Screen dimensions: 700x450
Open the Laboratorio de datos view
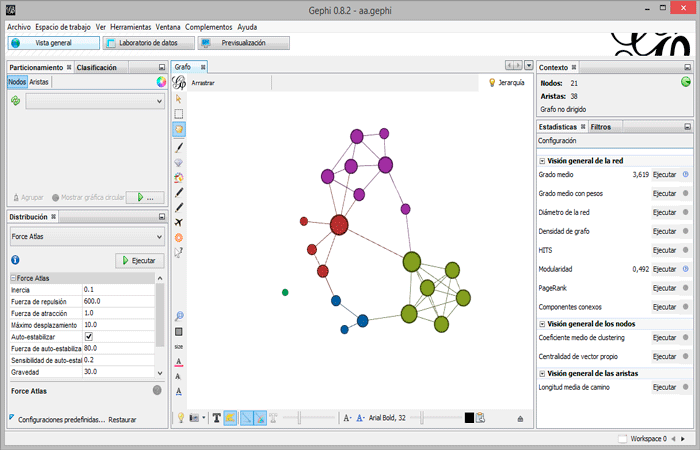coord(149,43)
